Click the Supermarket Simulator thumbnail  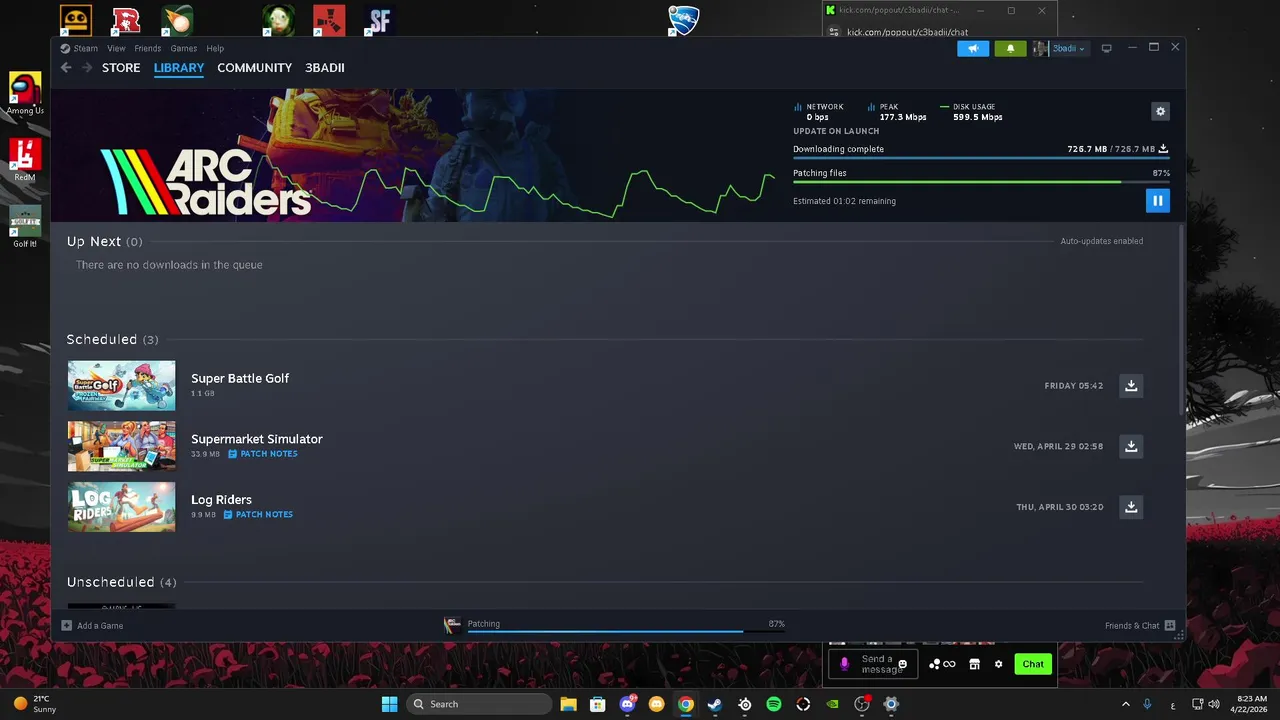(121, 446)
